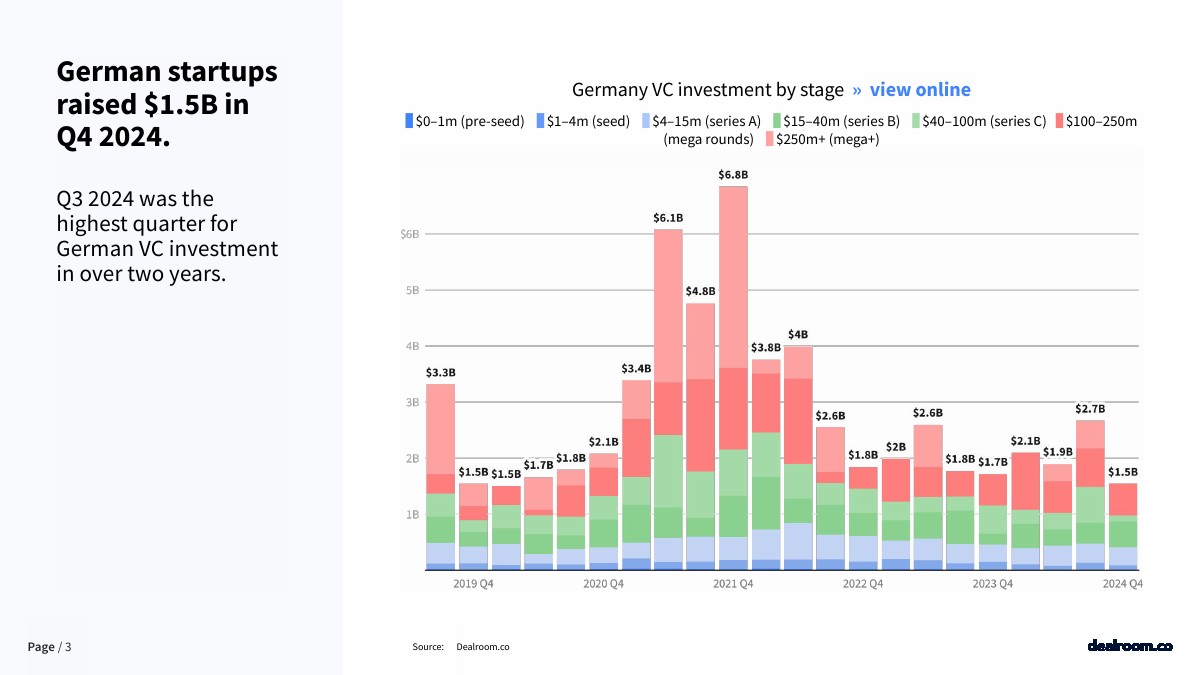
Task: Click the $250m+ (mega+) legend swatch
Action: pyautogui.click(x=770, y=140)
